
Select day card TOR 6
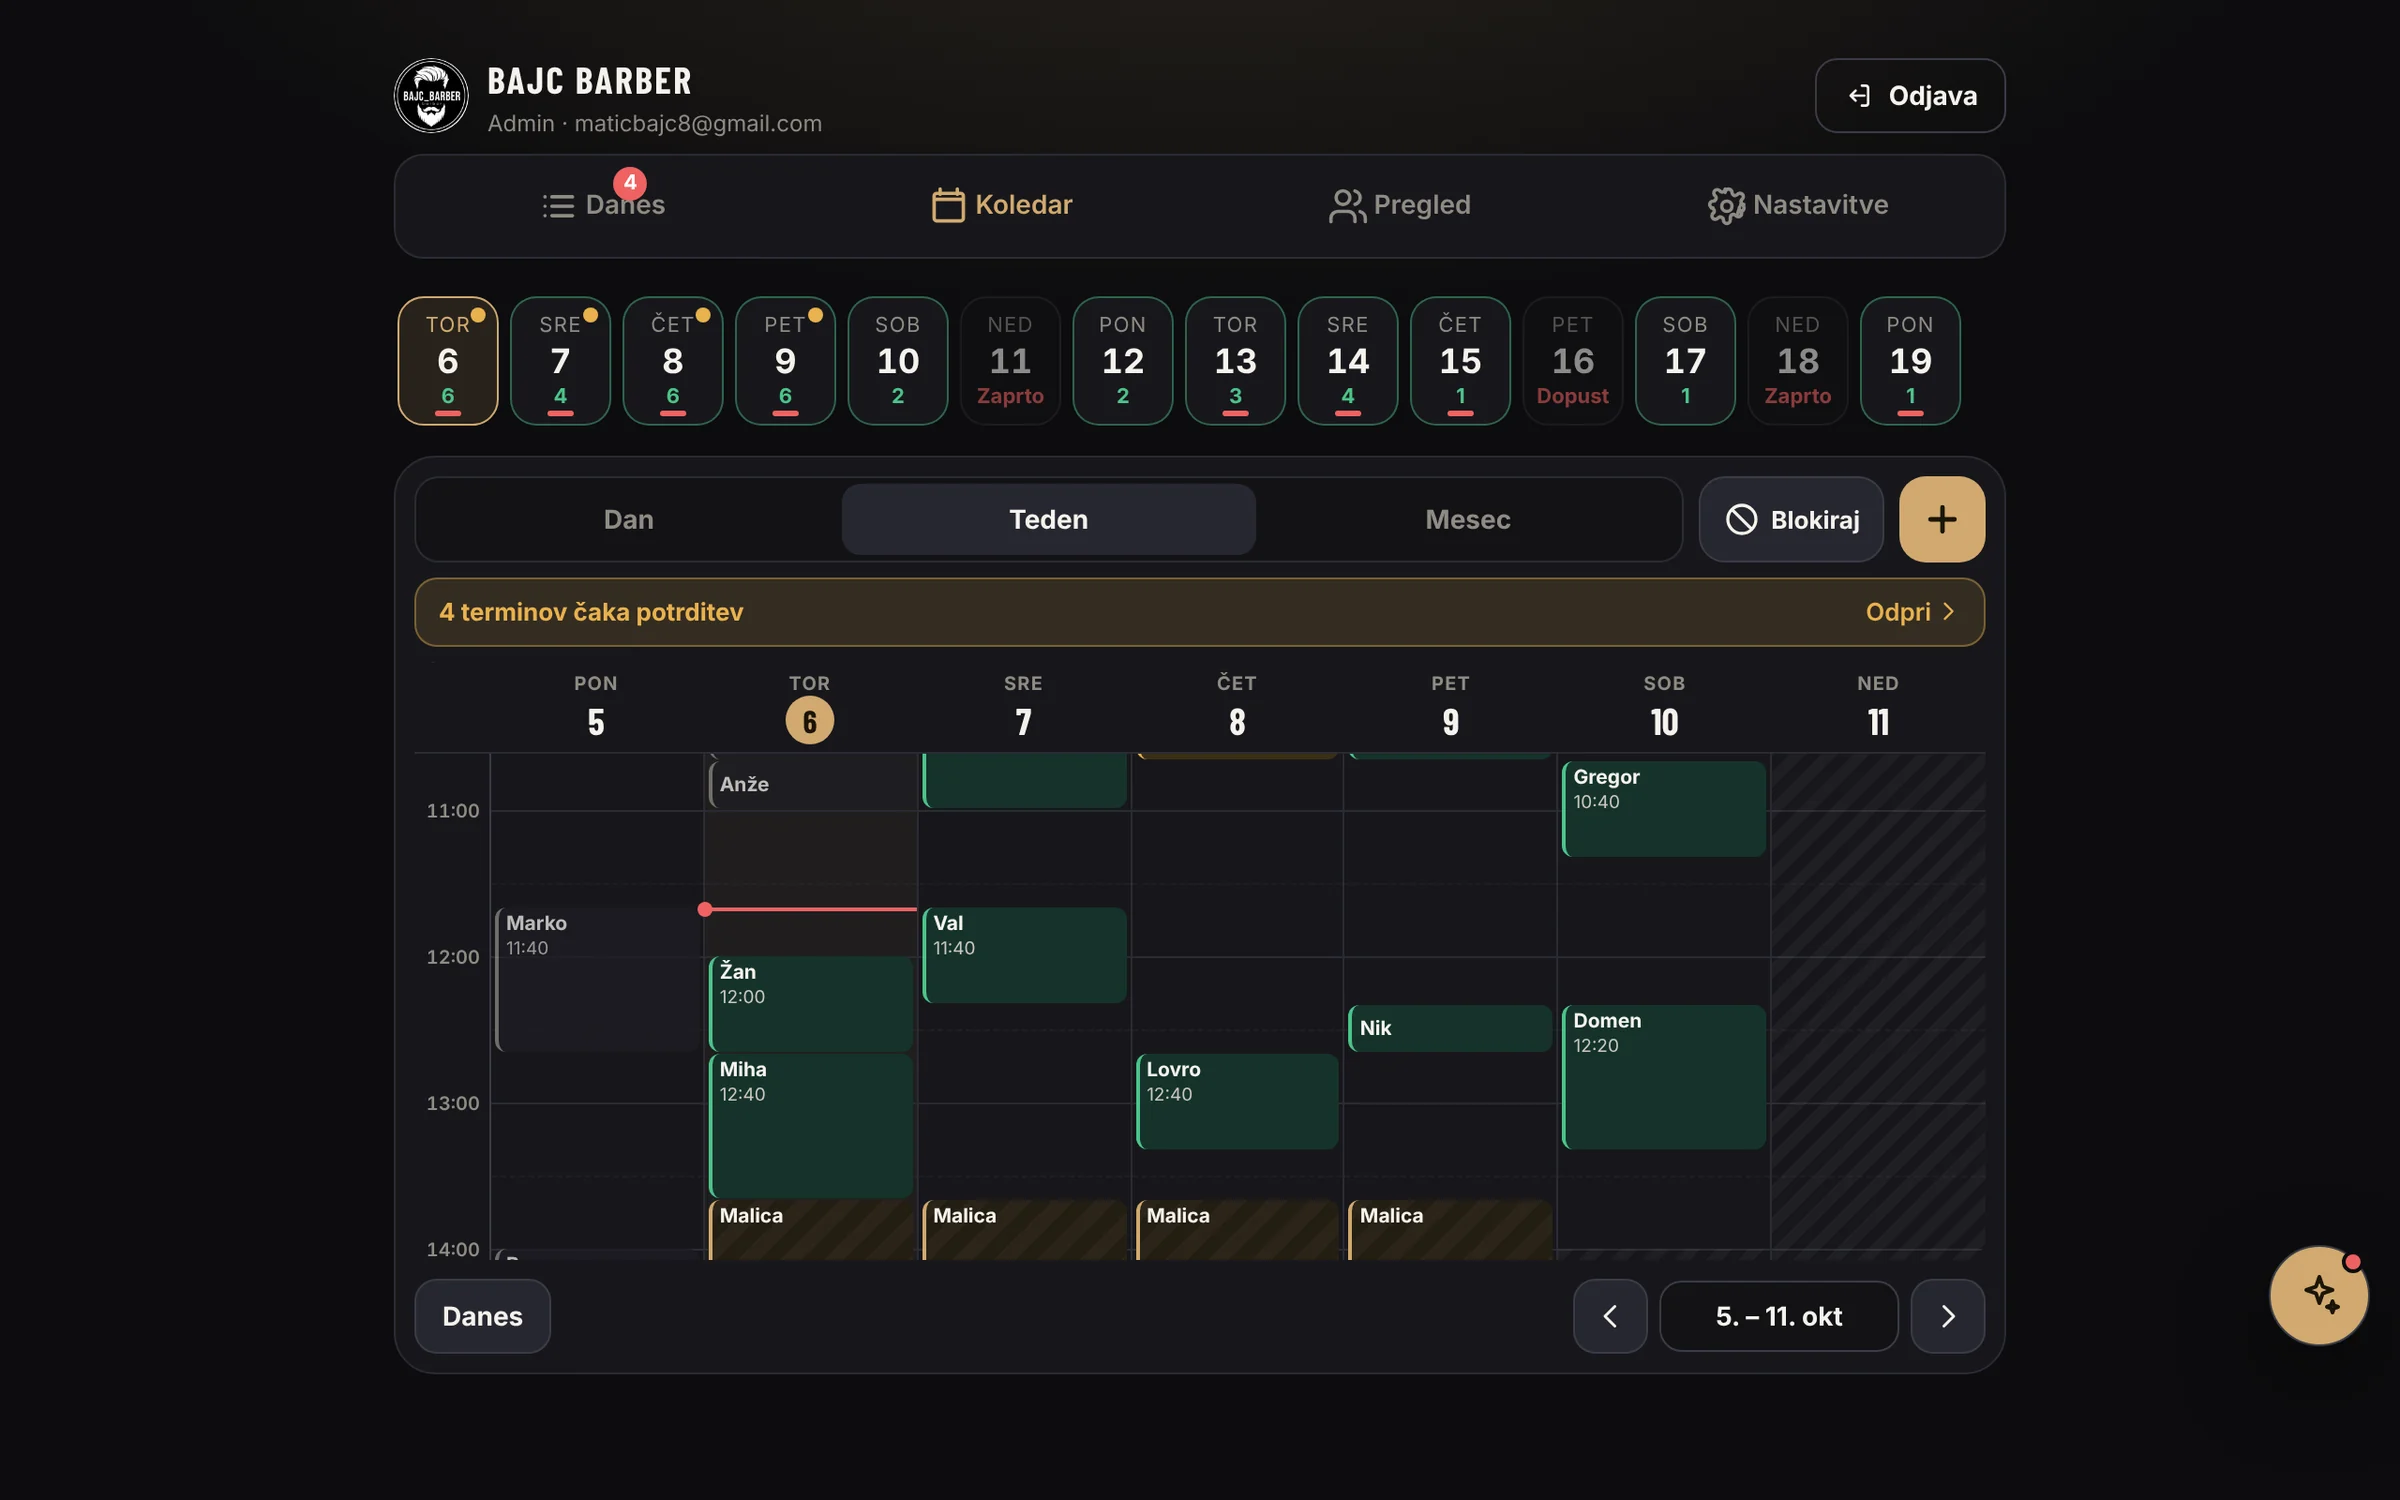[448, 361]
